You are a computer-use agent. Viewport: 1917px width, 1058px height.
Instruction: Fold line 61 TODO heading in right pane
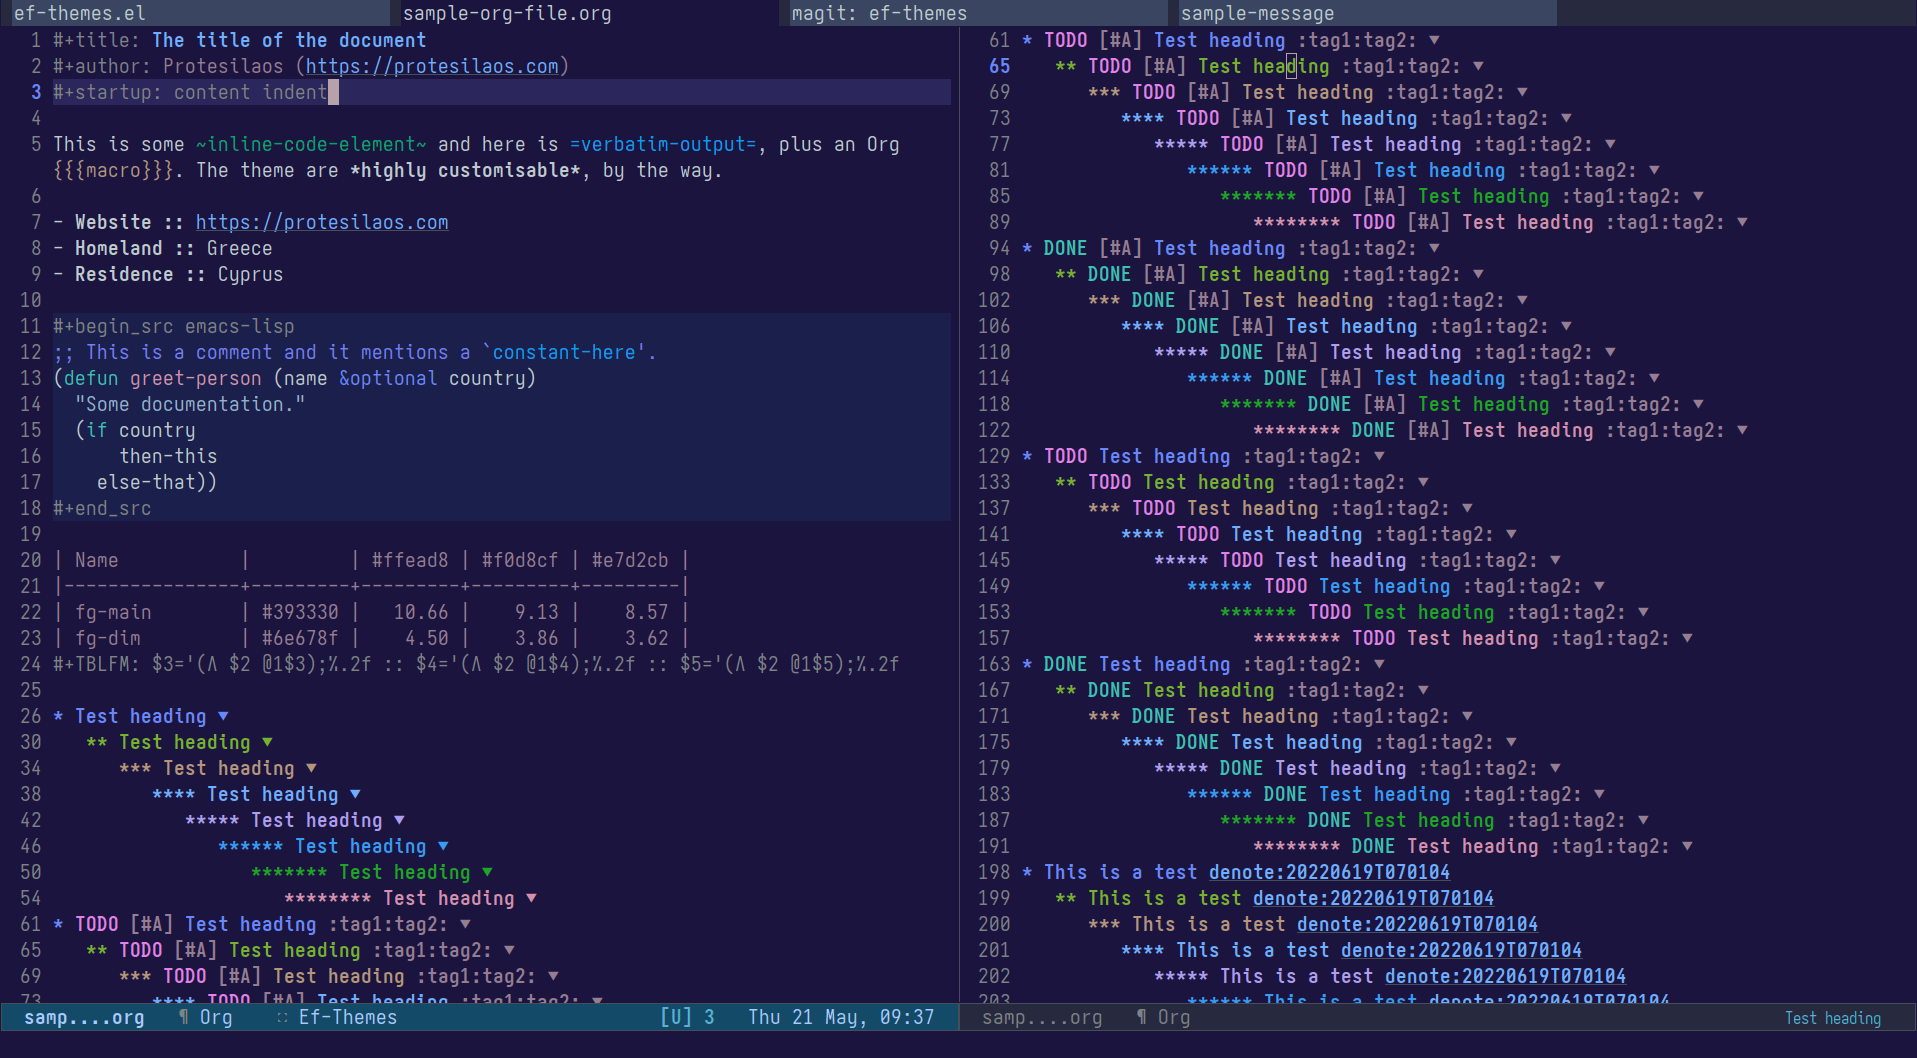coord(1434,40)
